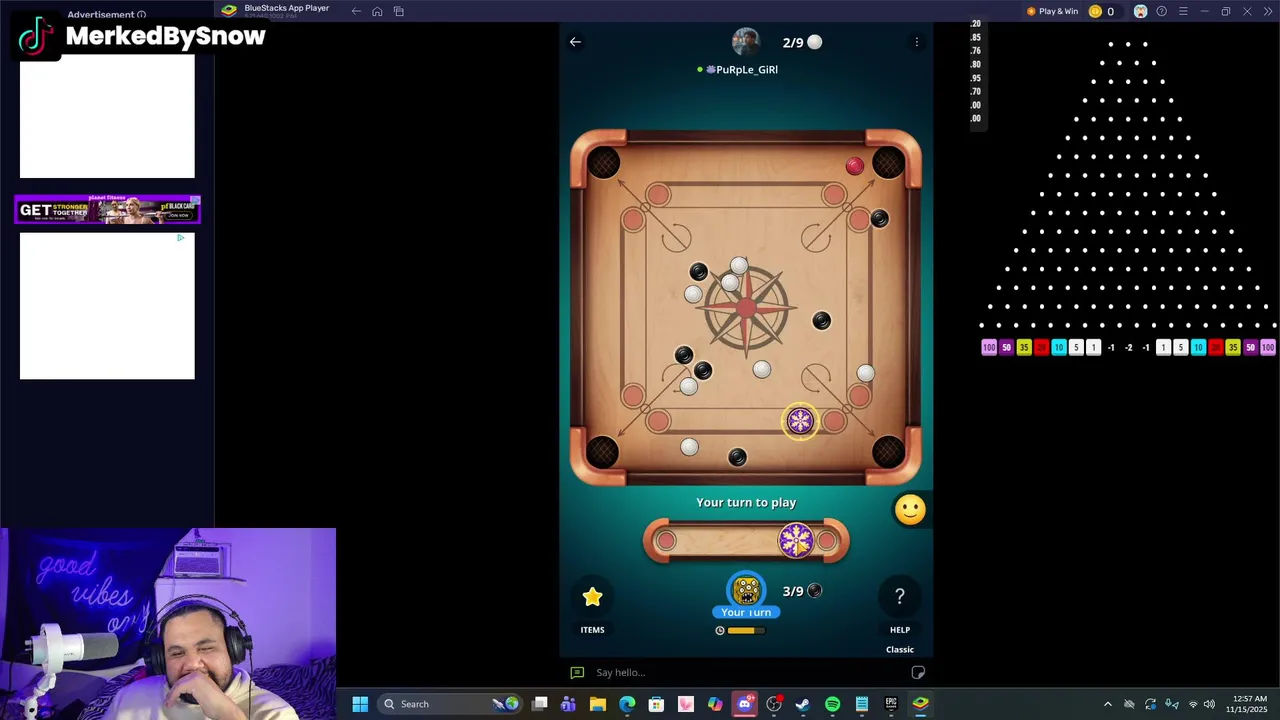Open HELP question mark
Image resolution: width=1280 pixels, height=720 pixels.
(899, 597)
